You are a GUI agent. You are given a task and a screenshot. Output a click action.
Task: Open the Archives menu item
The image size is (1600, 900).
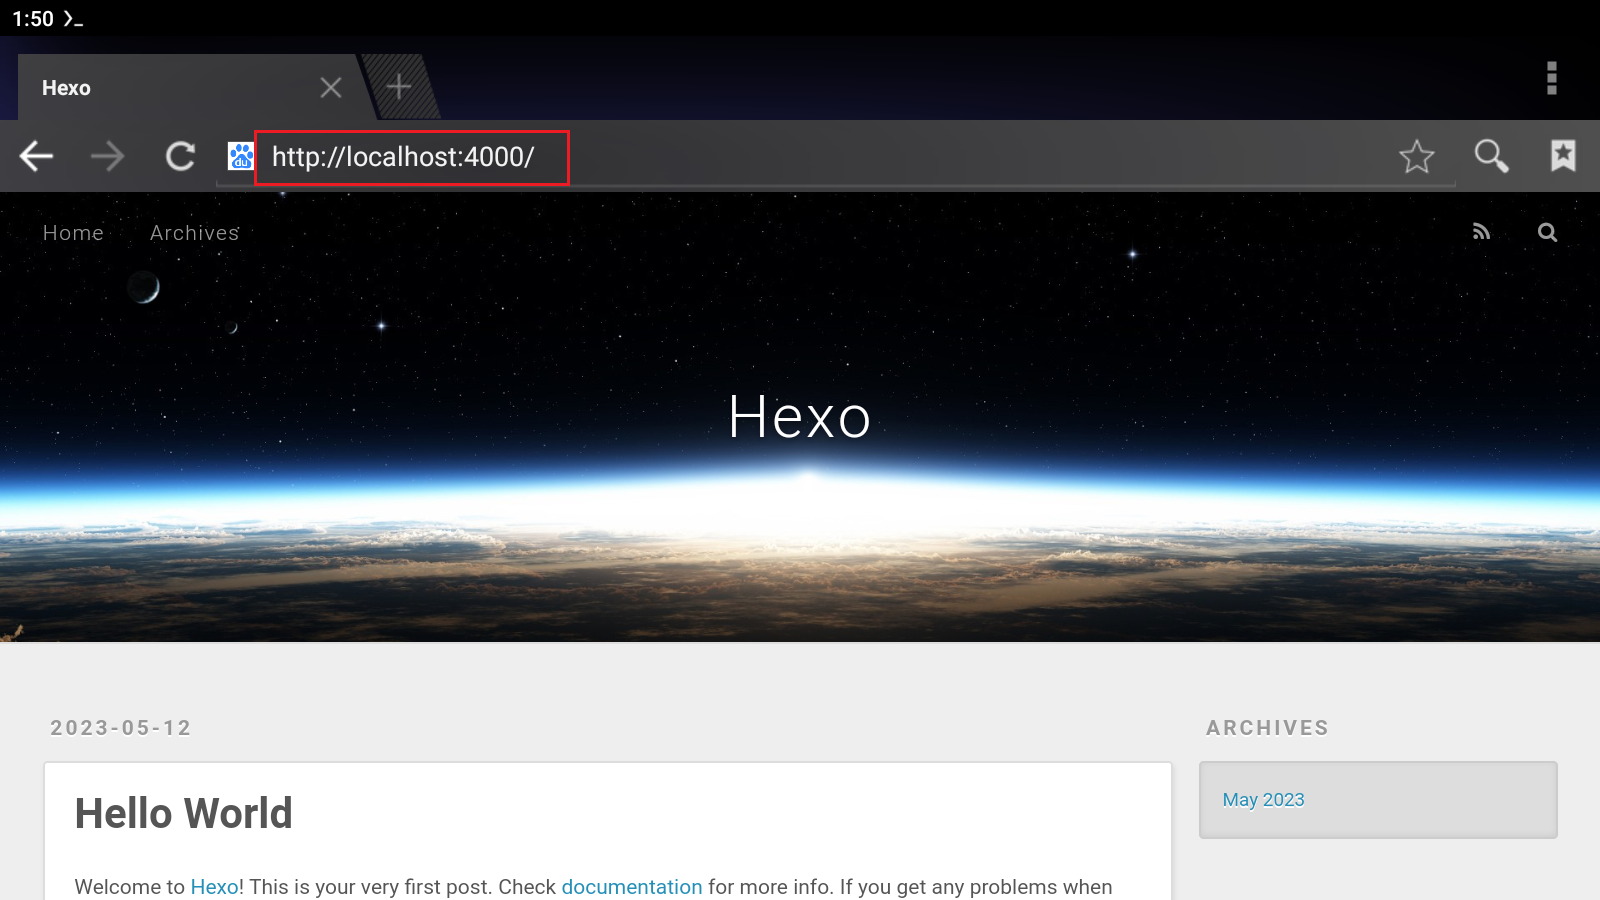pos(195,233)
